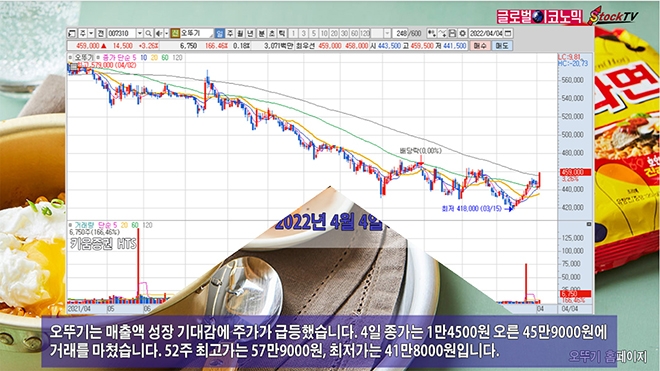This screenshot has width=660, height=371.
Task: Switch to the 주 (weekly) chart period
Action: tap(230, 33)
